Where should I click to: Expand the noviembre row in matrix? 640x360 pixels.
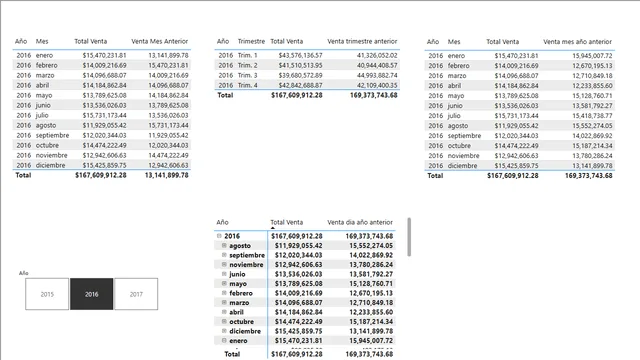tap(224, 264)
